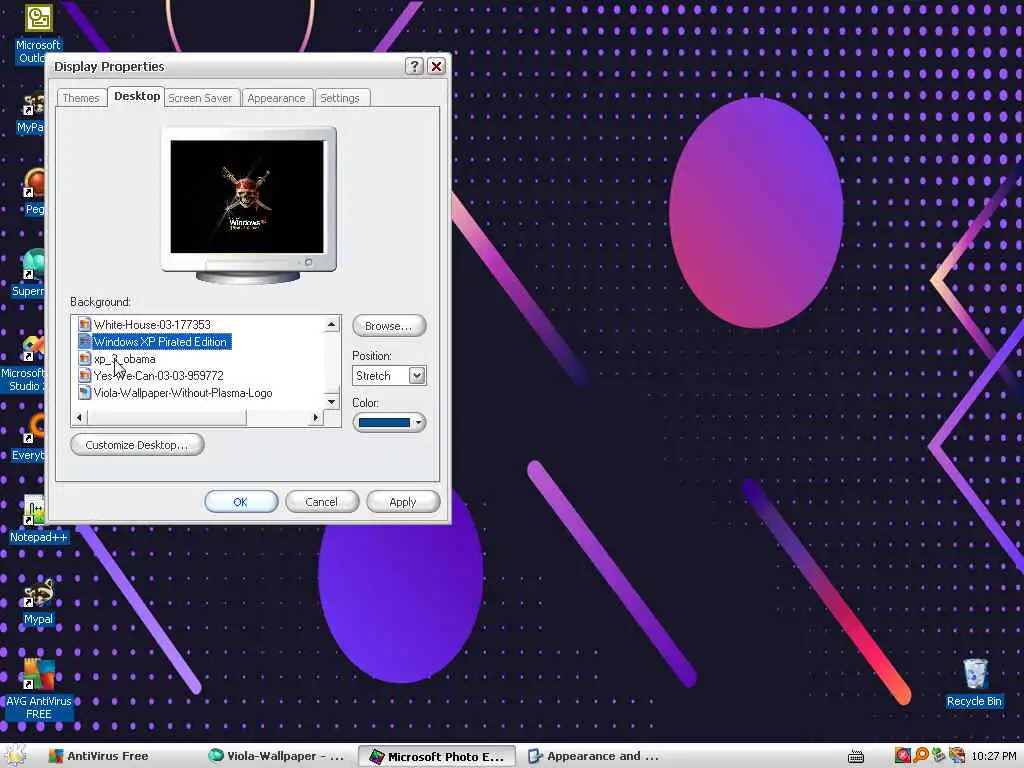Click the Apply button
This screenshot has height=768, width=1024.
(402, 502)
